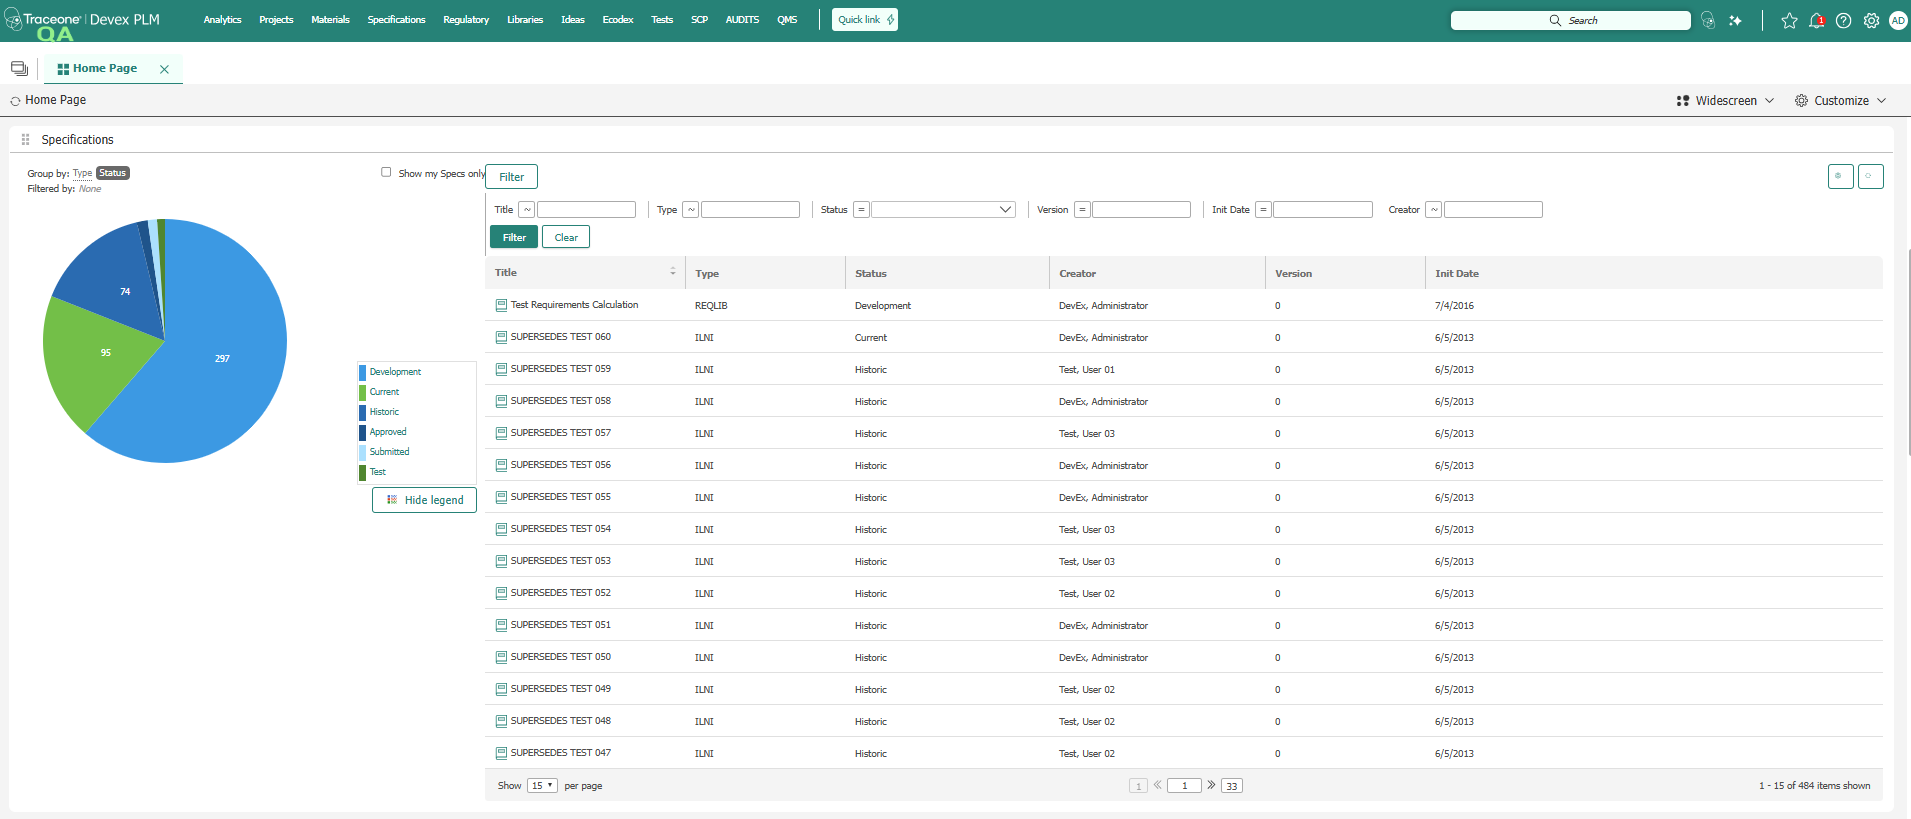Click the favorites star icon
Screen dimensions: 1911x819
pyautogui.click(x=1789, y=20)
